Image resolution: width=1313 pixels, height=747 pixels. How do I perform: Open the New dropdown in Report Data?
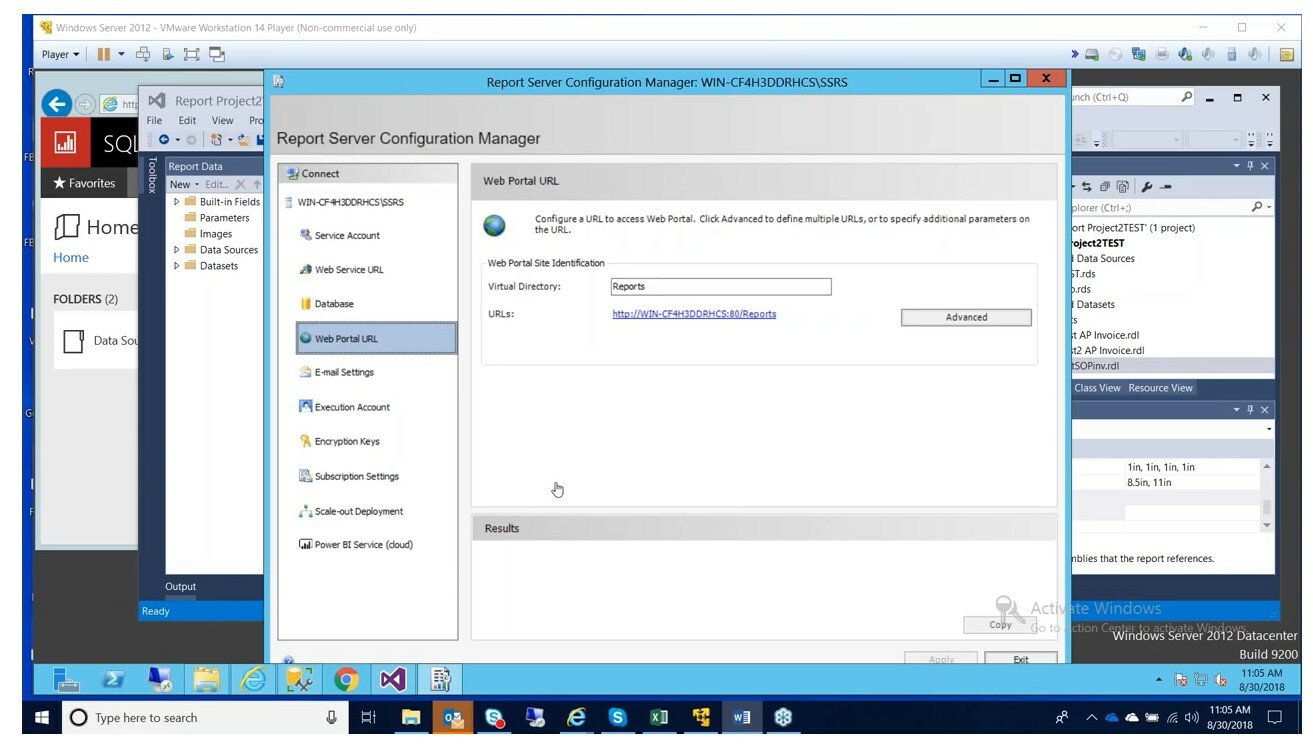coord(179,184)
